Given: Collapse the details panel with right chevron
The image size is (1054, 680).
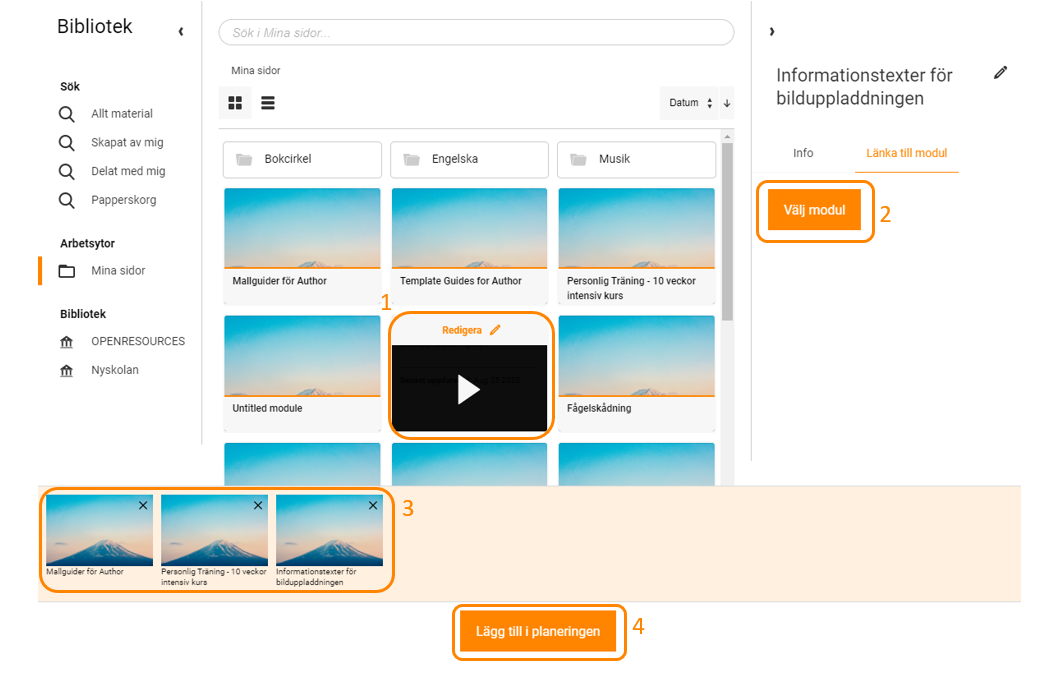Looking at the screenshot, I should pyautogui.click(x=772, y=32).
